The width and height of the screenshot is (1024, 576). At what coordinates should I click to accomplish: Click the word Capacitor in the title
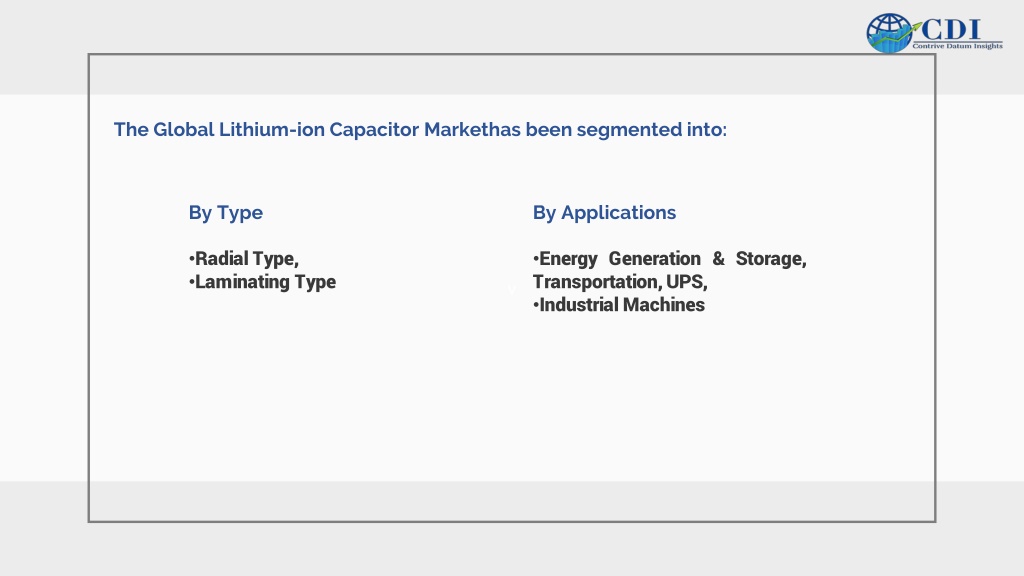(x=374, y=129)
